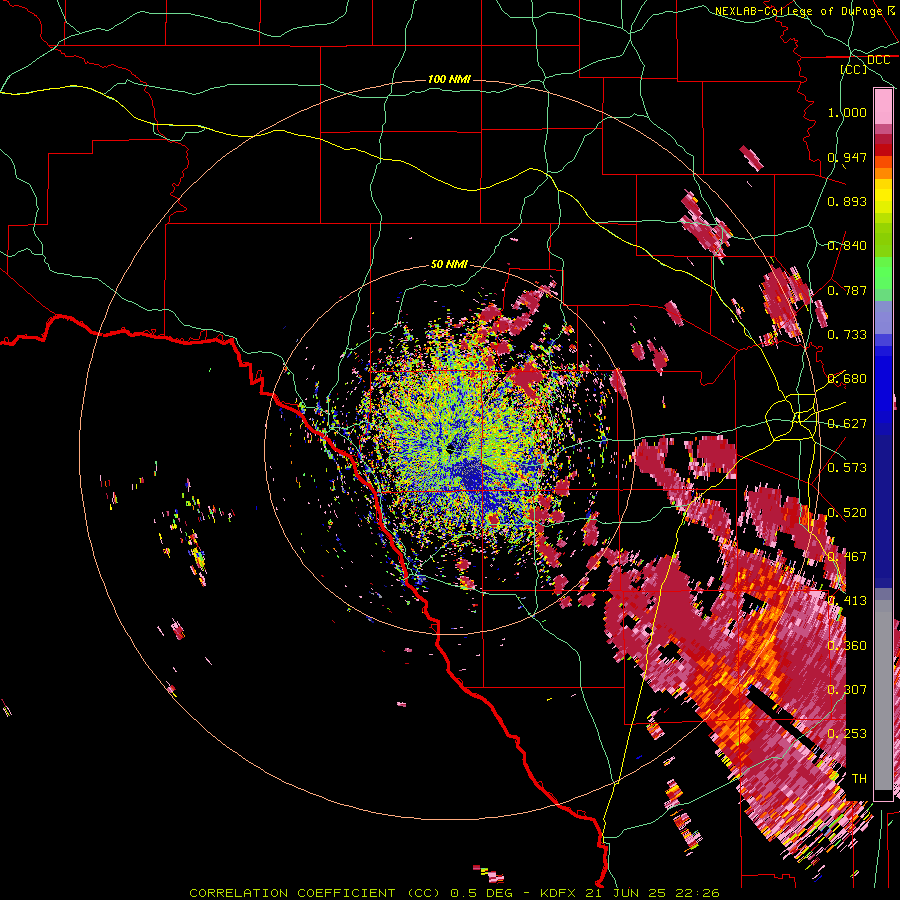Click the 0.840 scale value
900x900 pixels.
click(x=847, y=246)
